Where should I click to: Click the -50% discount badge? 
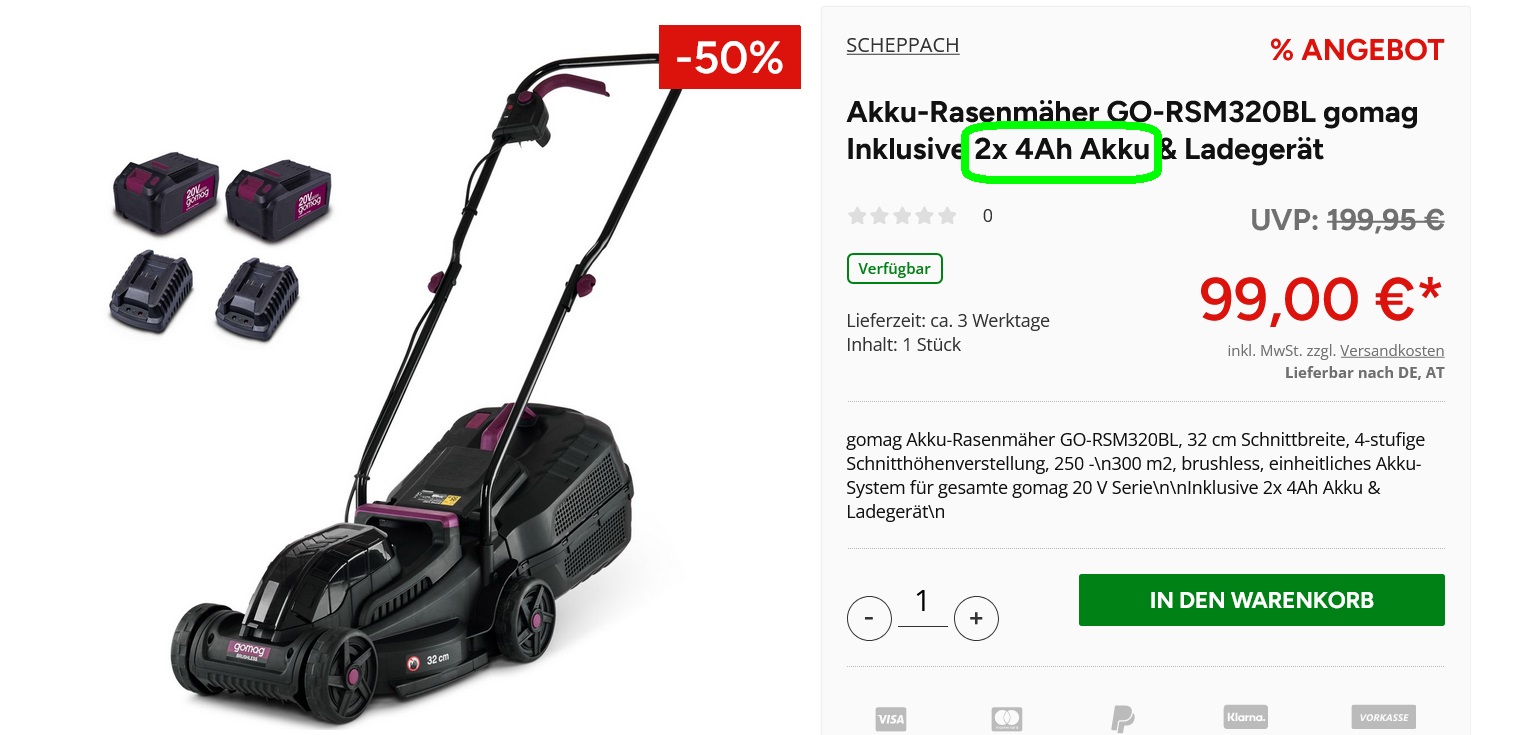point(730,57)
